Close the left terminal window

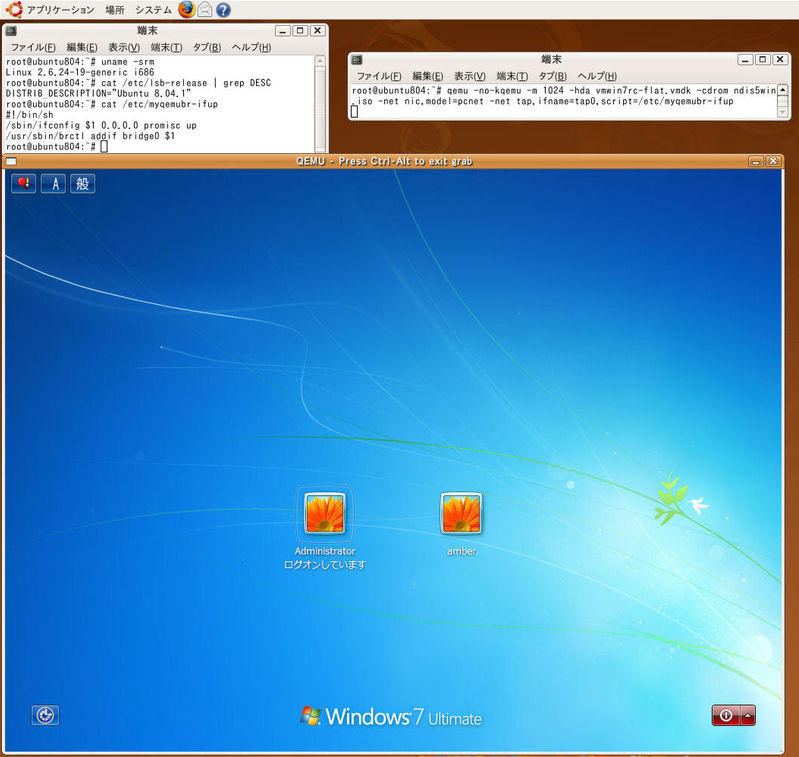(x=317, y=31)
